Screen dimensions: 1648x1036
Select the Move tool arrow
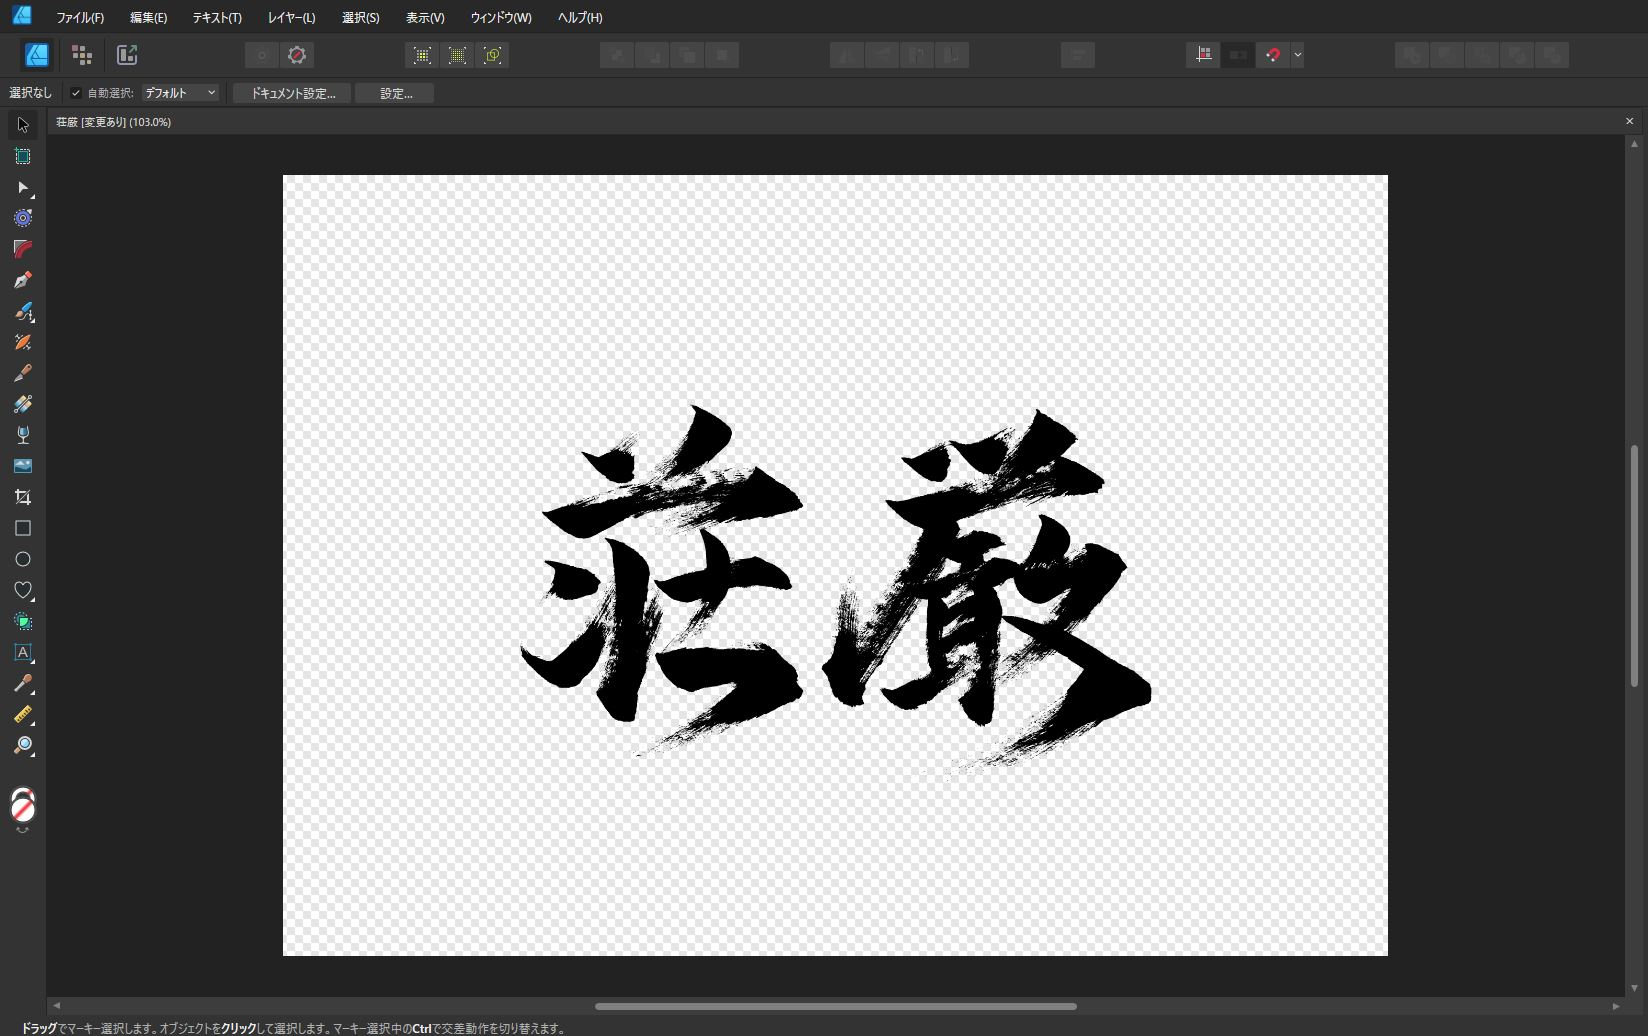click(23, 125)
